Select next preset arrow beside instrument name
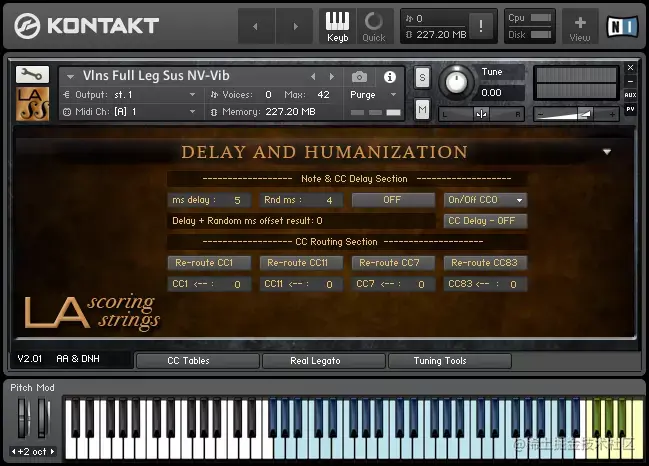This screenshot has height=466, width=649. 332,77
